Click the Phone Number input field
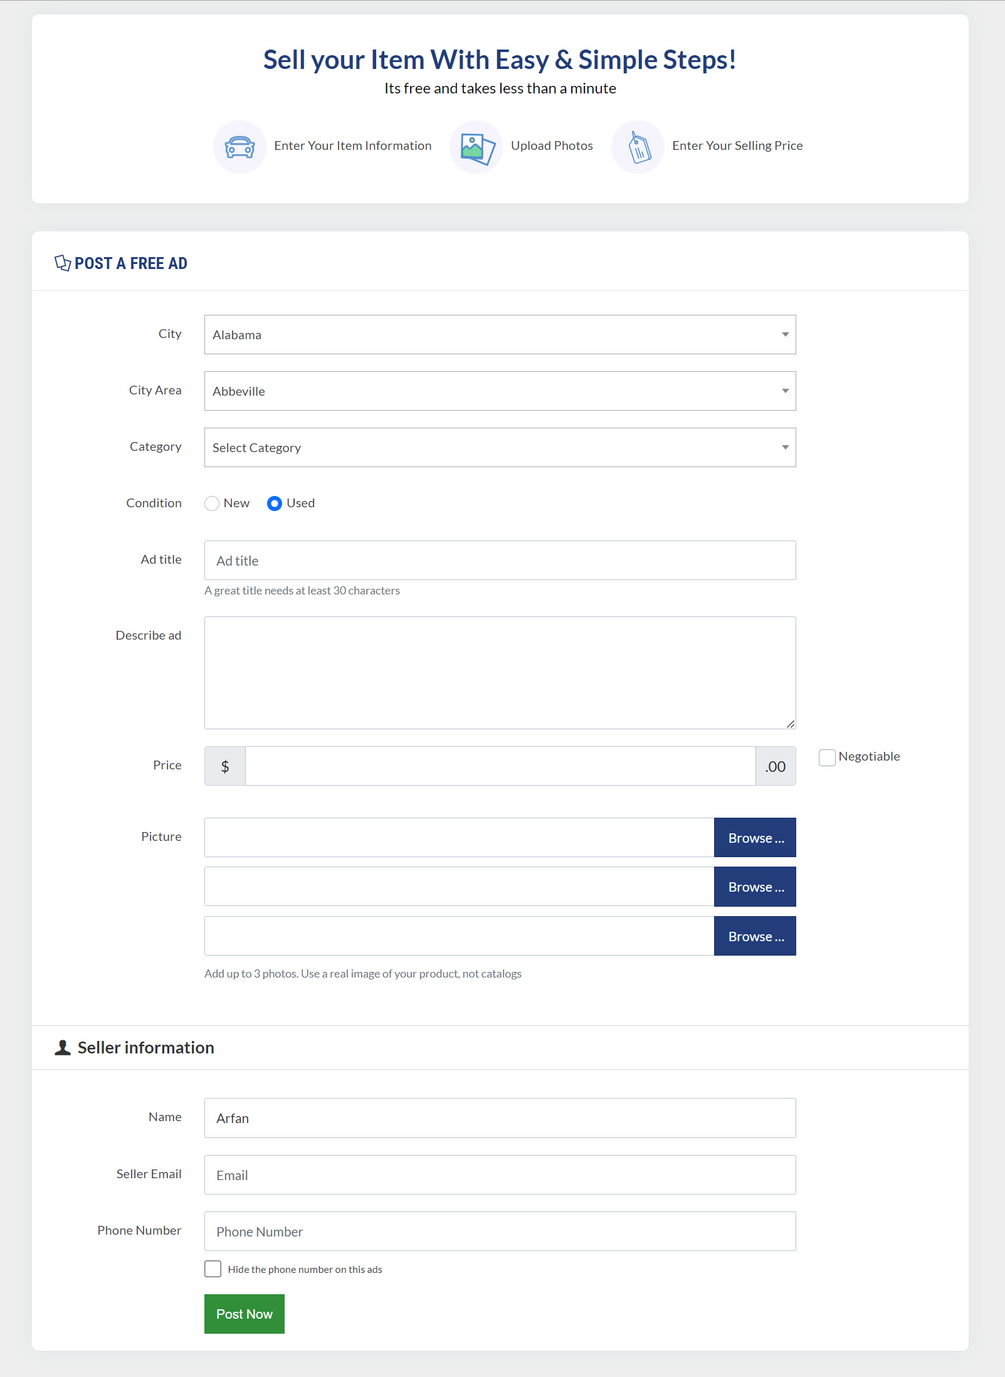The image size is (1005, 1377). (x=500, y=1232)
